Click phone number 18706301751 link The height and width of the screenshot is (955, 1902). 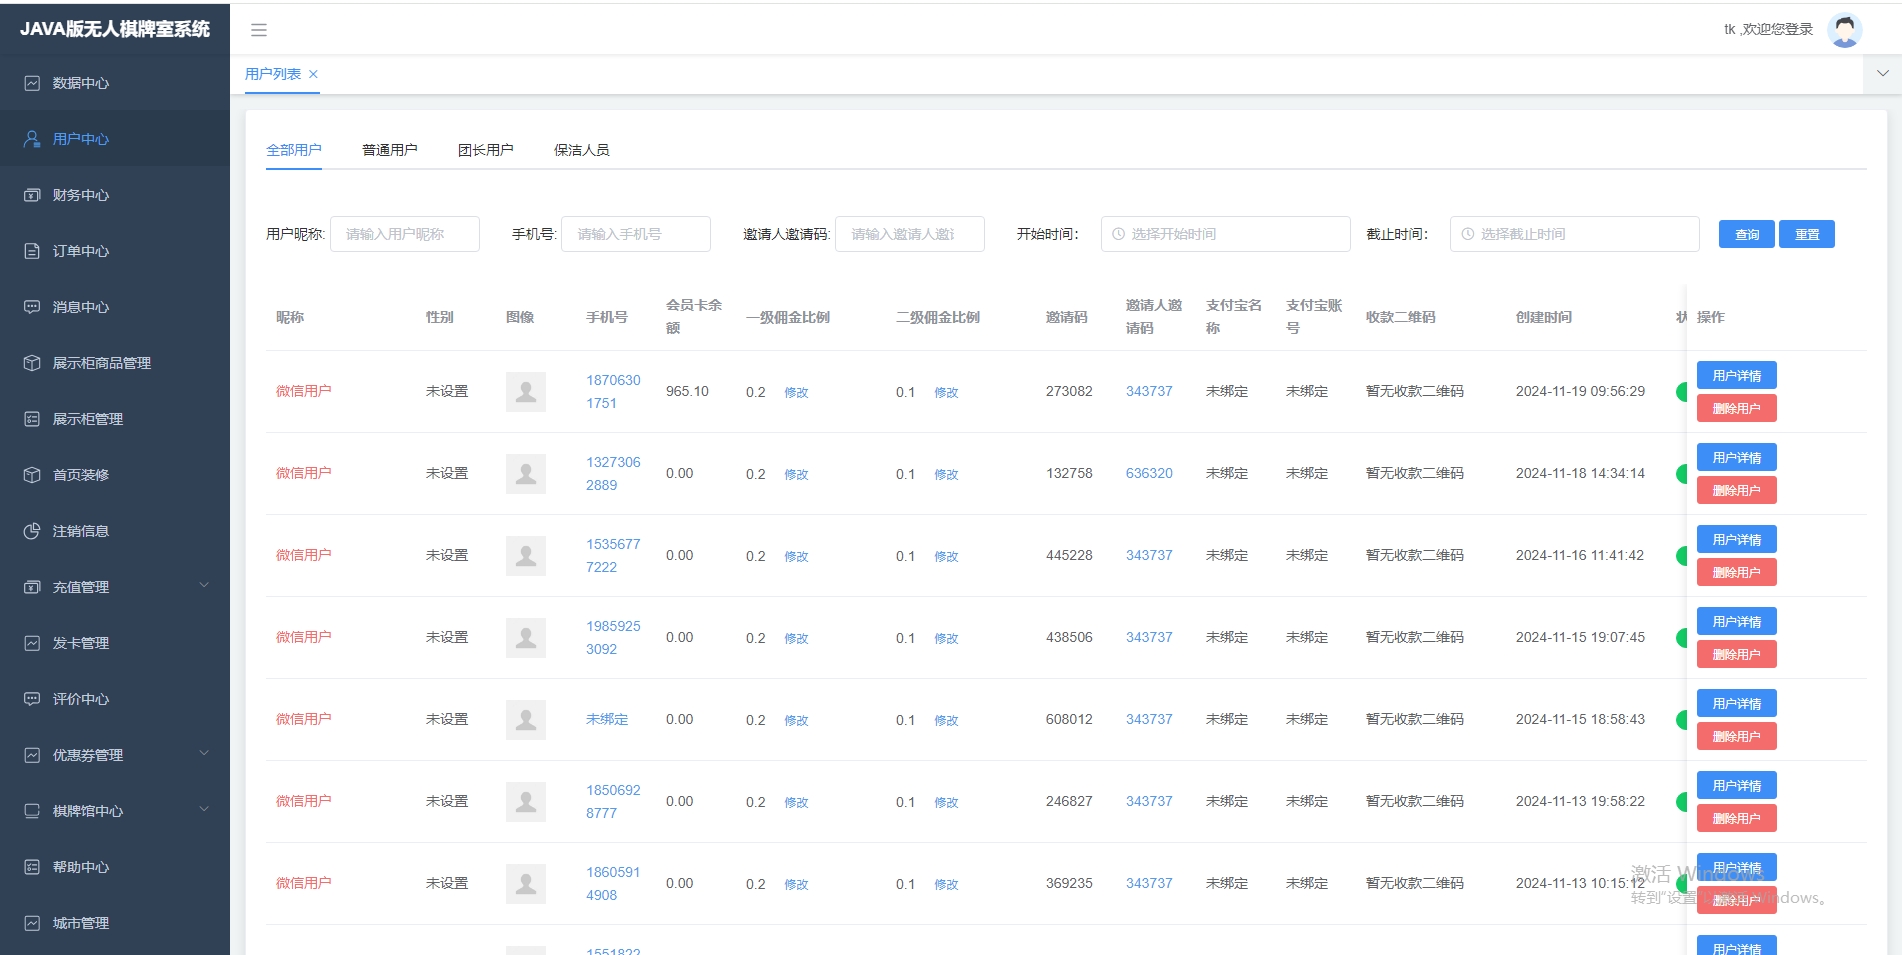[x=613, y=392]
